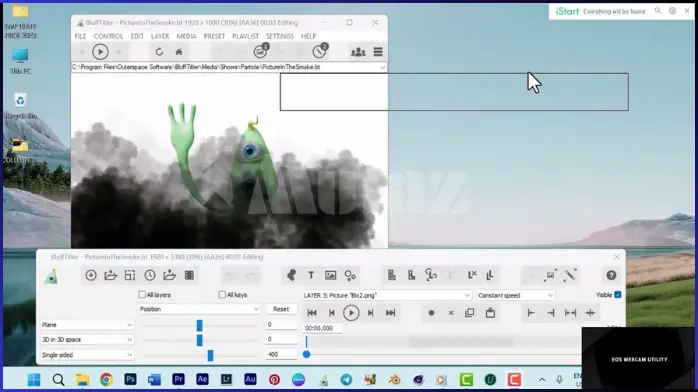The width and height of the screenshot is (698, 392).
Task: Click the delete key X button
Action: (x=450, y=313)
